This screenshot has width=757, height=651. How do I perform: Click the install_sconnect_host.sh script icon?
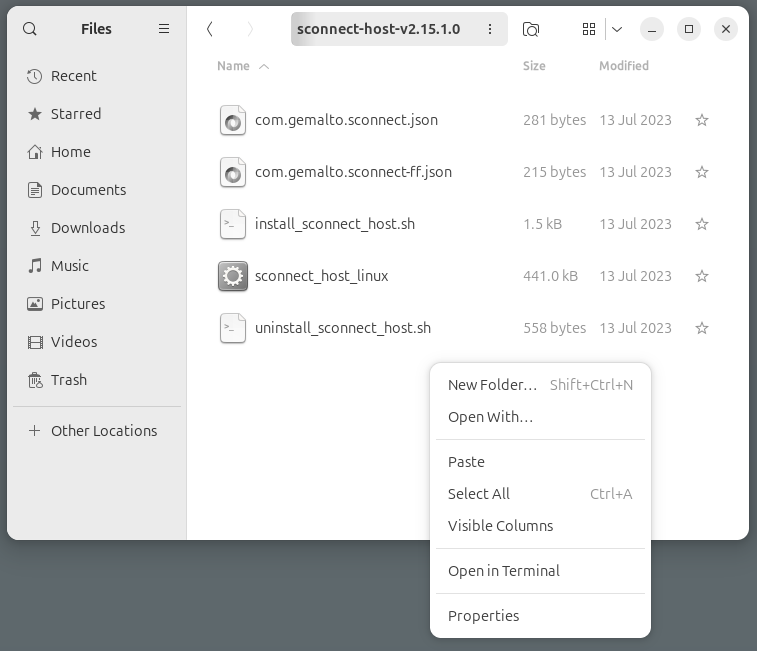(x=233, y=224)
